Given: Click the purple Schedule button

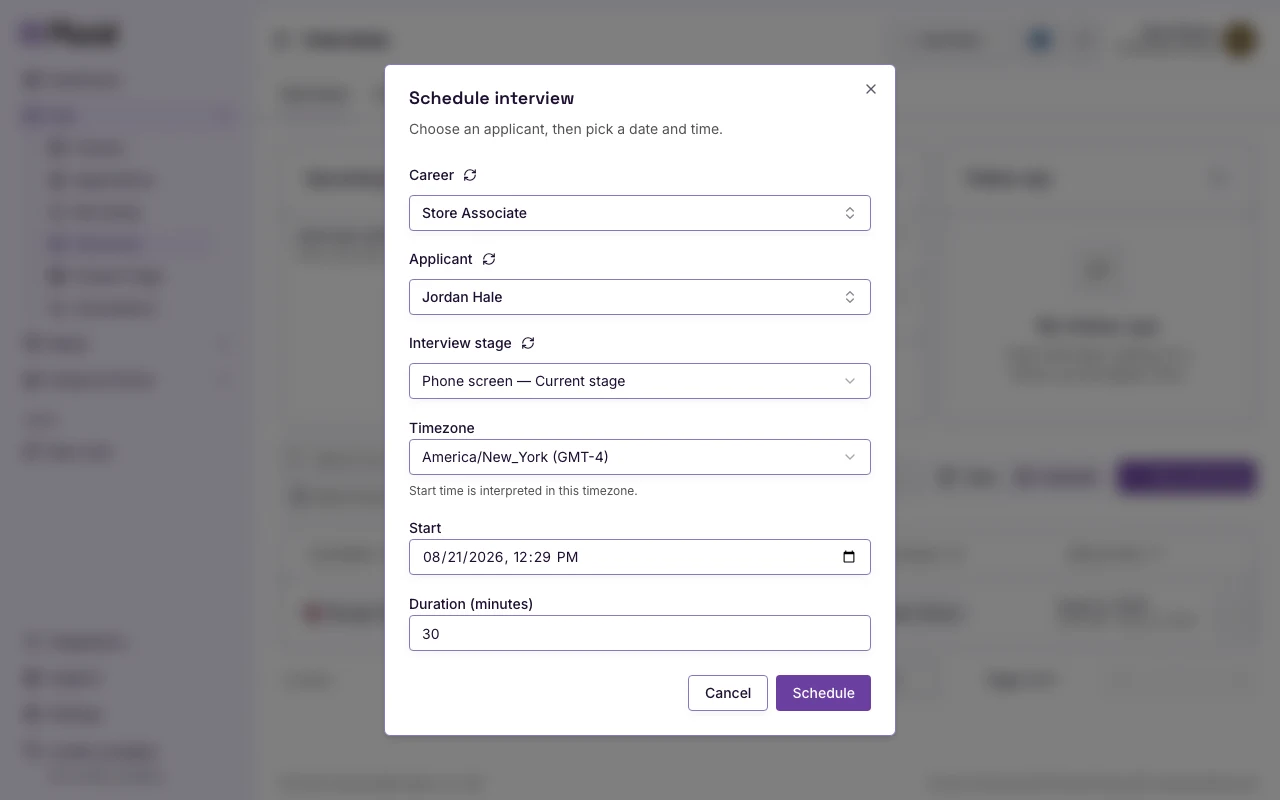Looking at the screenshot, I should point(823,693).
